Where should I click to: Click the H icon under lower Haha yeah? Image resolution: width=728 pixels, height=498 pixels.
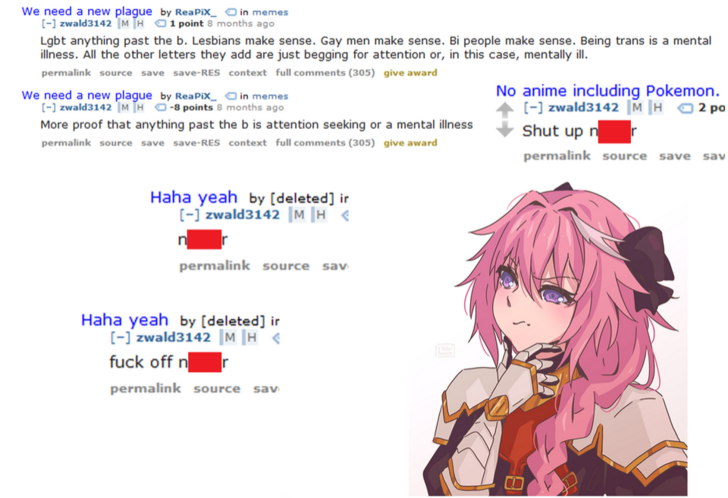coord(250,337)
